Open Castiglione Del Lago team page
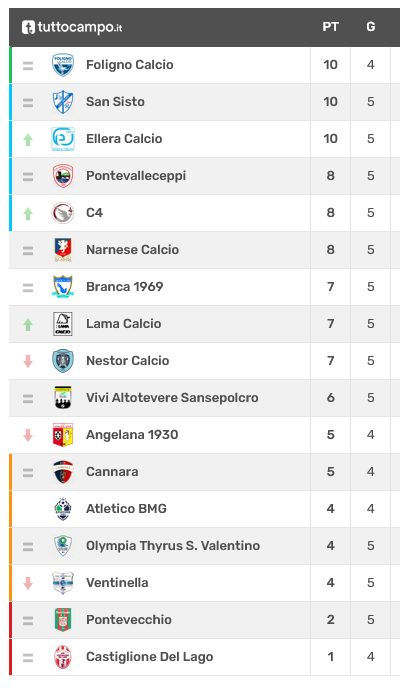Screen dimensions: 400x690 (x=150, y=657)
